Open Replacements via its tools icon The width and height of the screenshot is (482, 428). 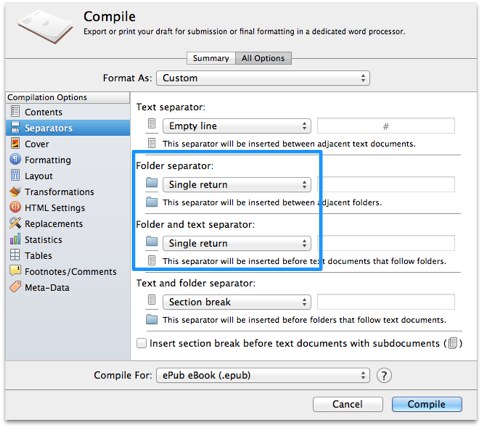point(15,223)
